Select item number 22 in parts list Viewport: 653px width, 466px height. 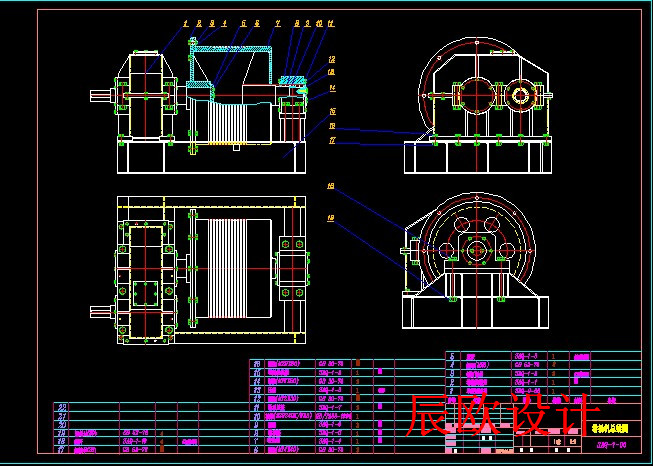[x=62, y=407]
